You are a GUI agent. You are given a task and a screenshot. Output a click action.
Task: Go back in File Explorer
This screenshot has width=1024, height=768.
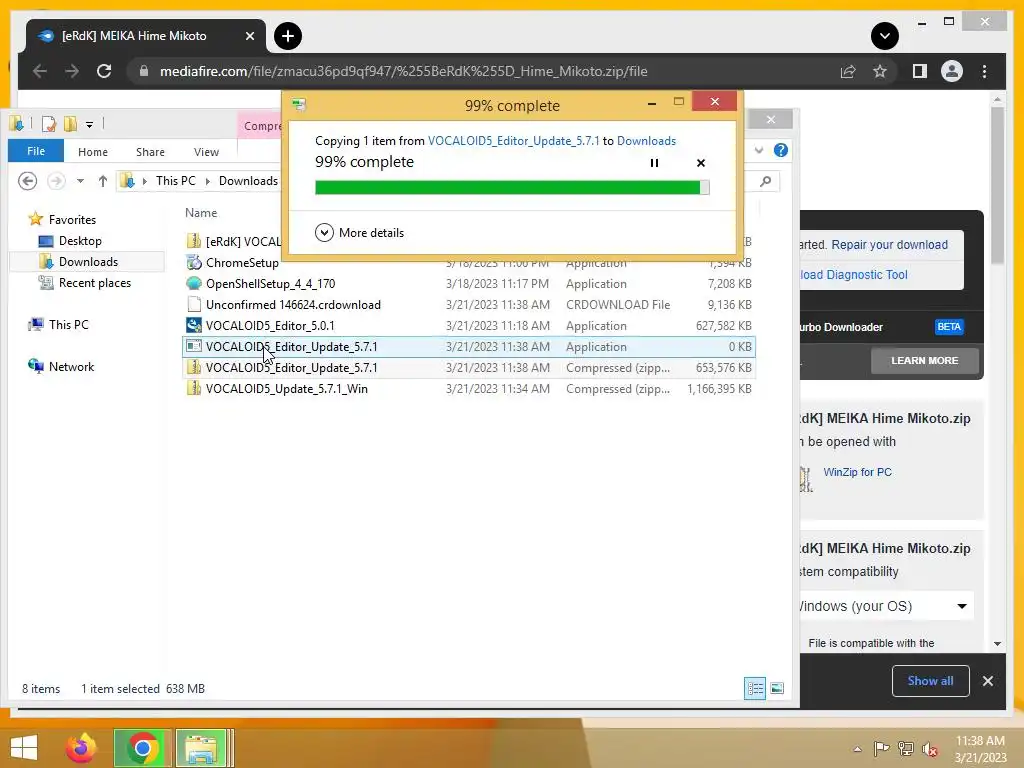click(x=27, y=181)
